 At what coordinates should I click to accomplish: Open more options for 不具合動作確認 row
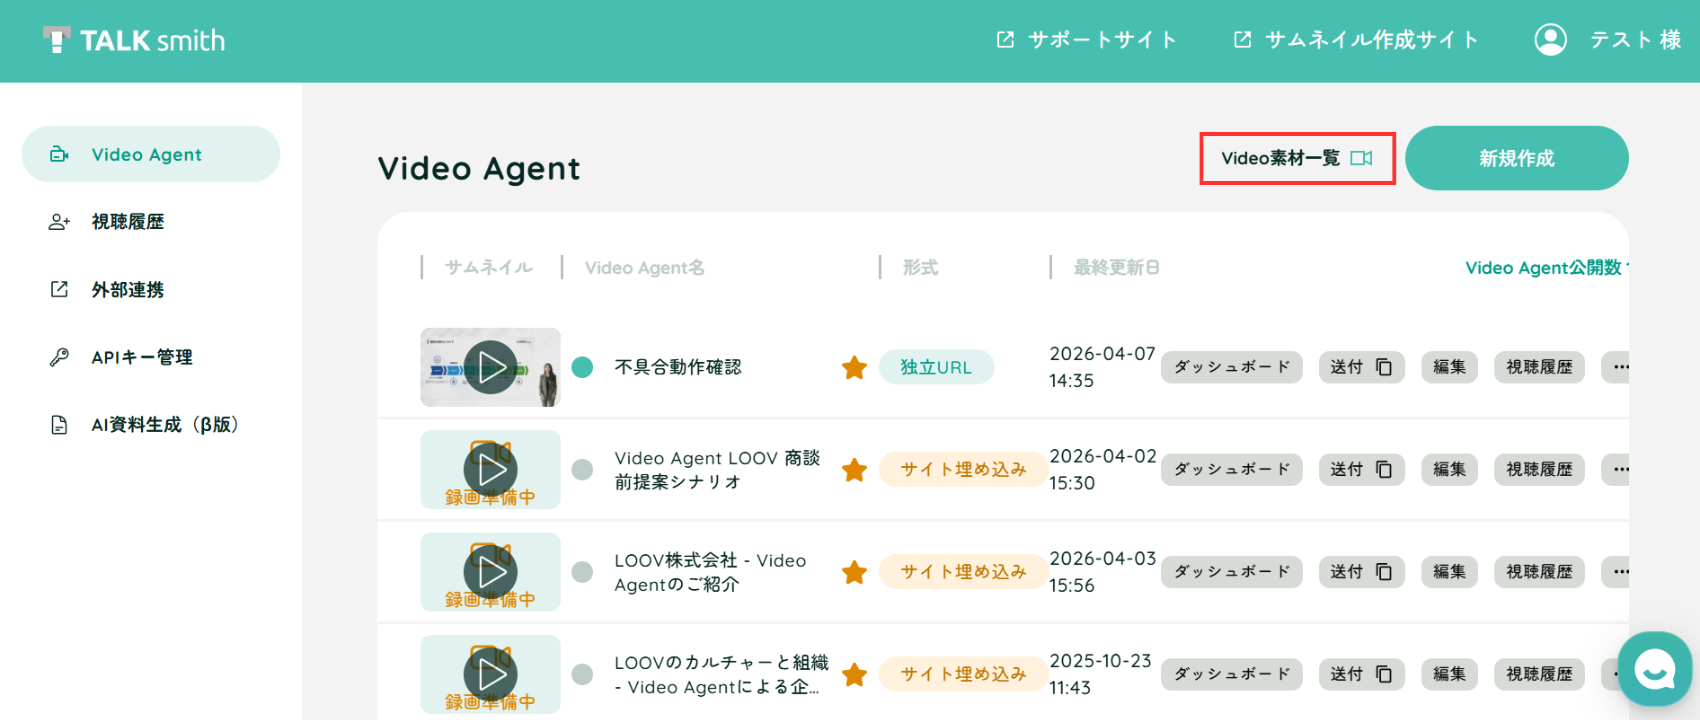click(x=1616, y=367)
